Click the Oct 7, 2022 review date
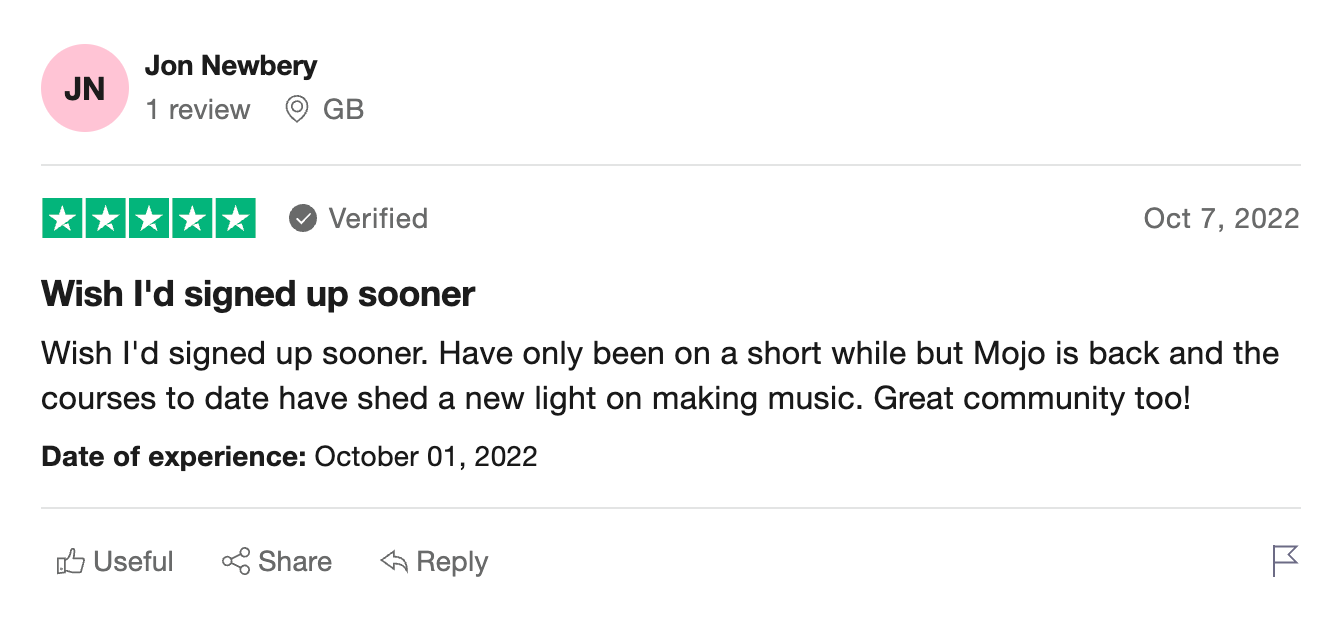The width and height of the screenshot is (1342, 626). [x=1221, y=218]
